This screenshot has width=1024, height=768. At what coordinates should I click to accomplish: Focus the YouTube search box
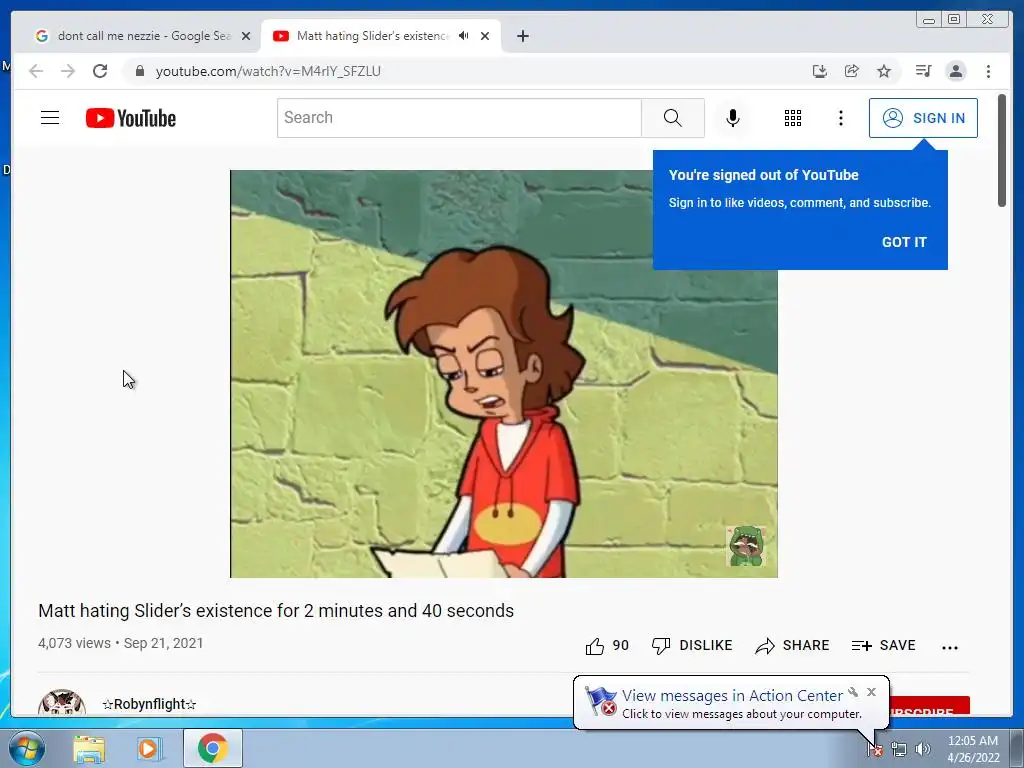coord(459,118)
